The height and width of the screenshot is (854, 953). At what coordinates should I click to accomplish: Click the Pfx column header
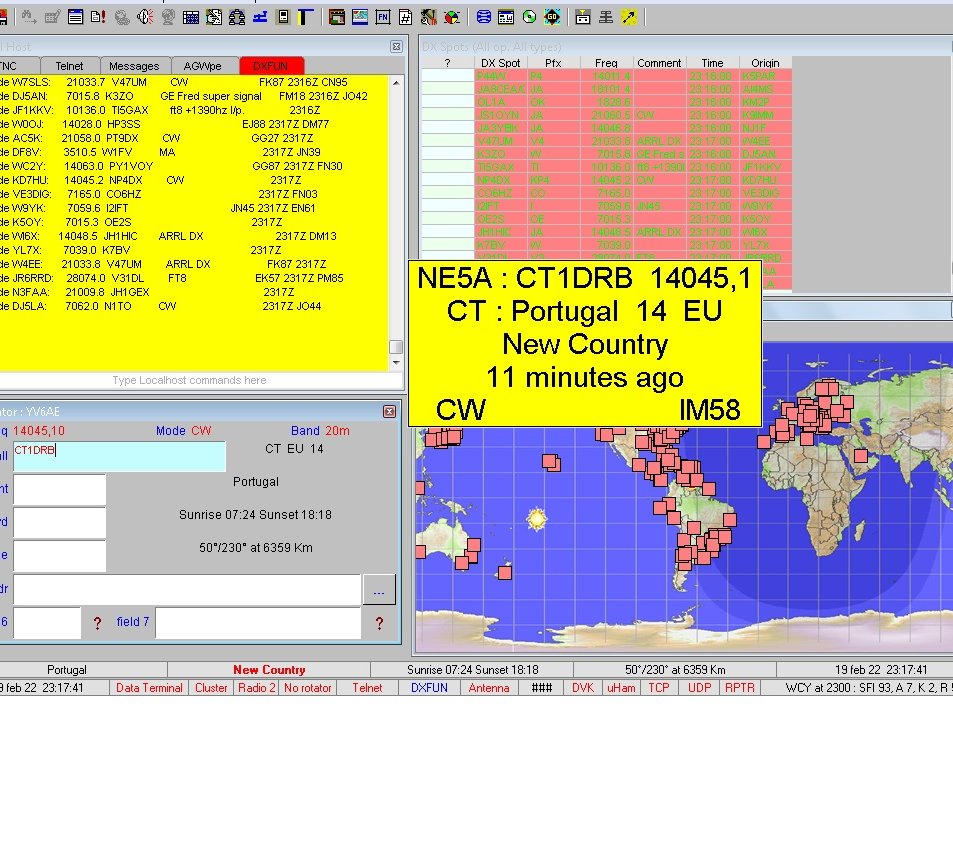[554, 63]
